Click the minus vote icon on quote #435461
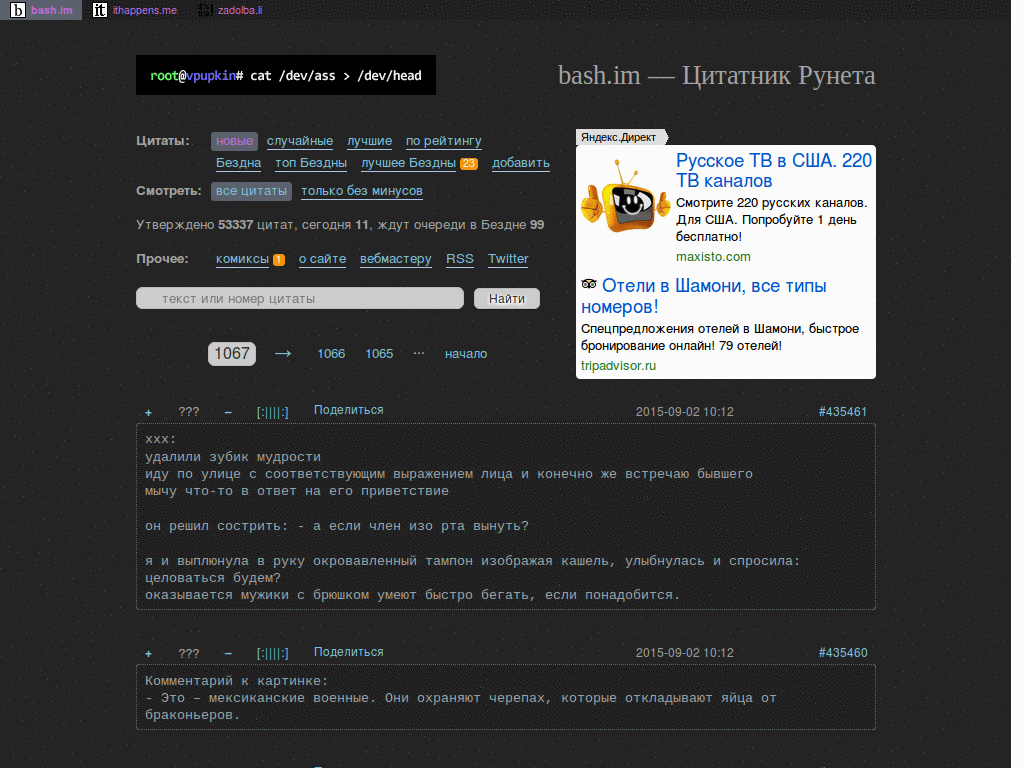Viewport: 1024px width, 768px height. [x=228, y=412]
